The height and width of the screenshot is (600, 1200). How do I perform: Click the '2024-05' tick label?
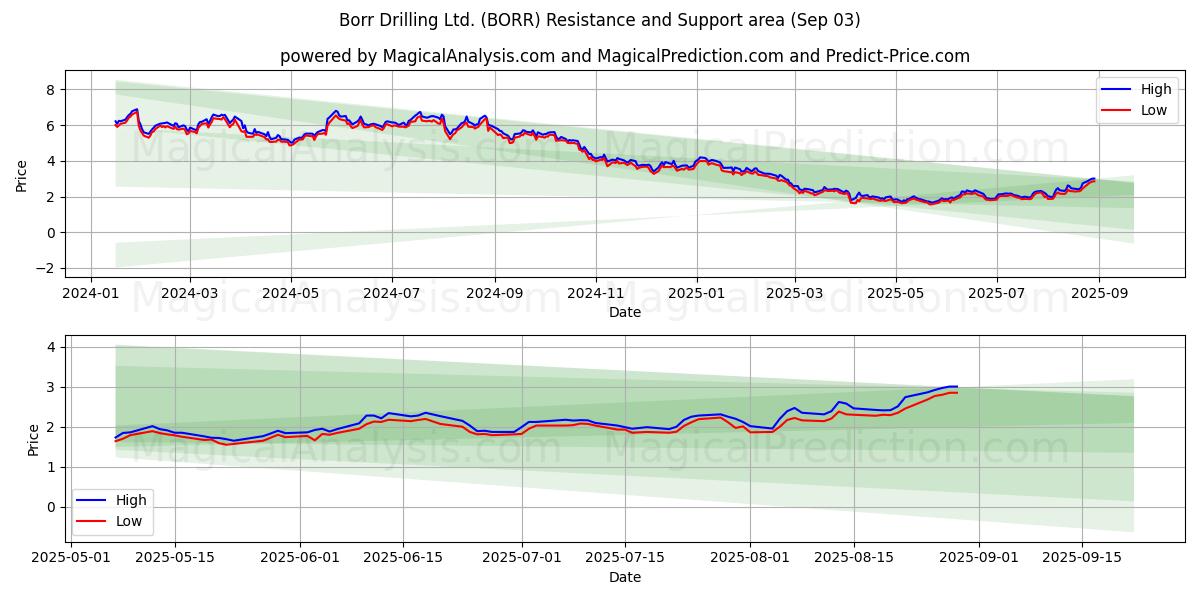point(291,293)
